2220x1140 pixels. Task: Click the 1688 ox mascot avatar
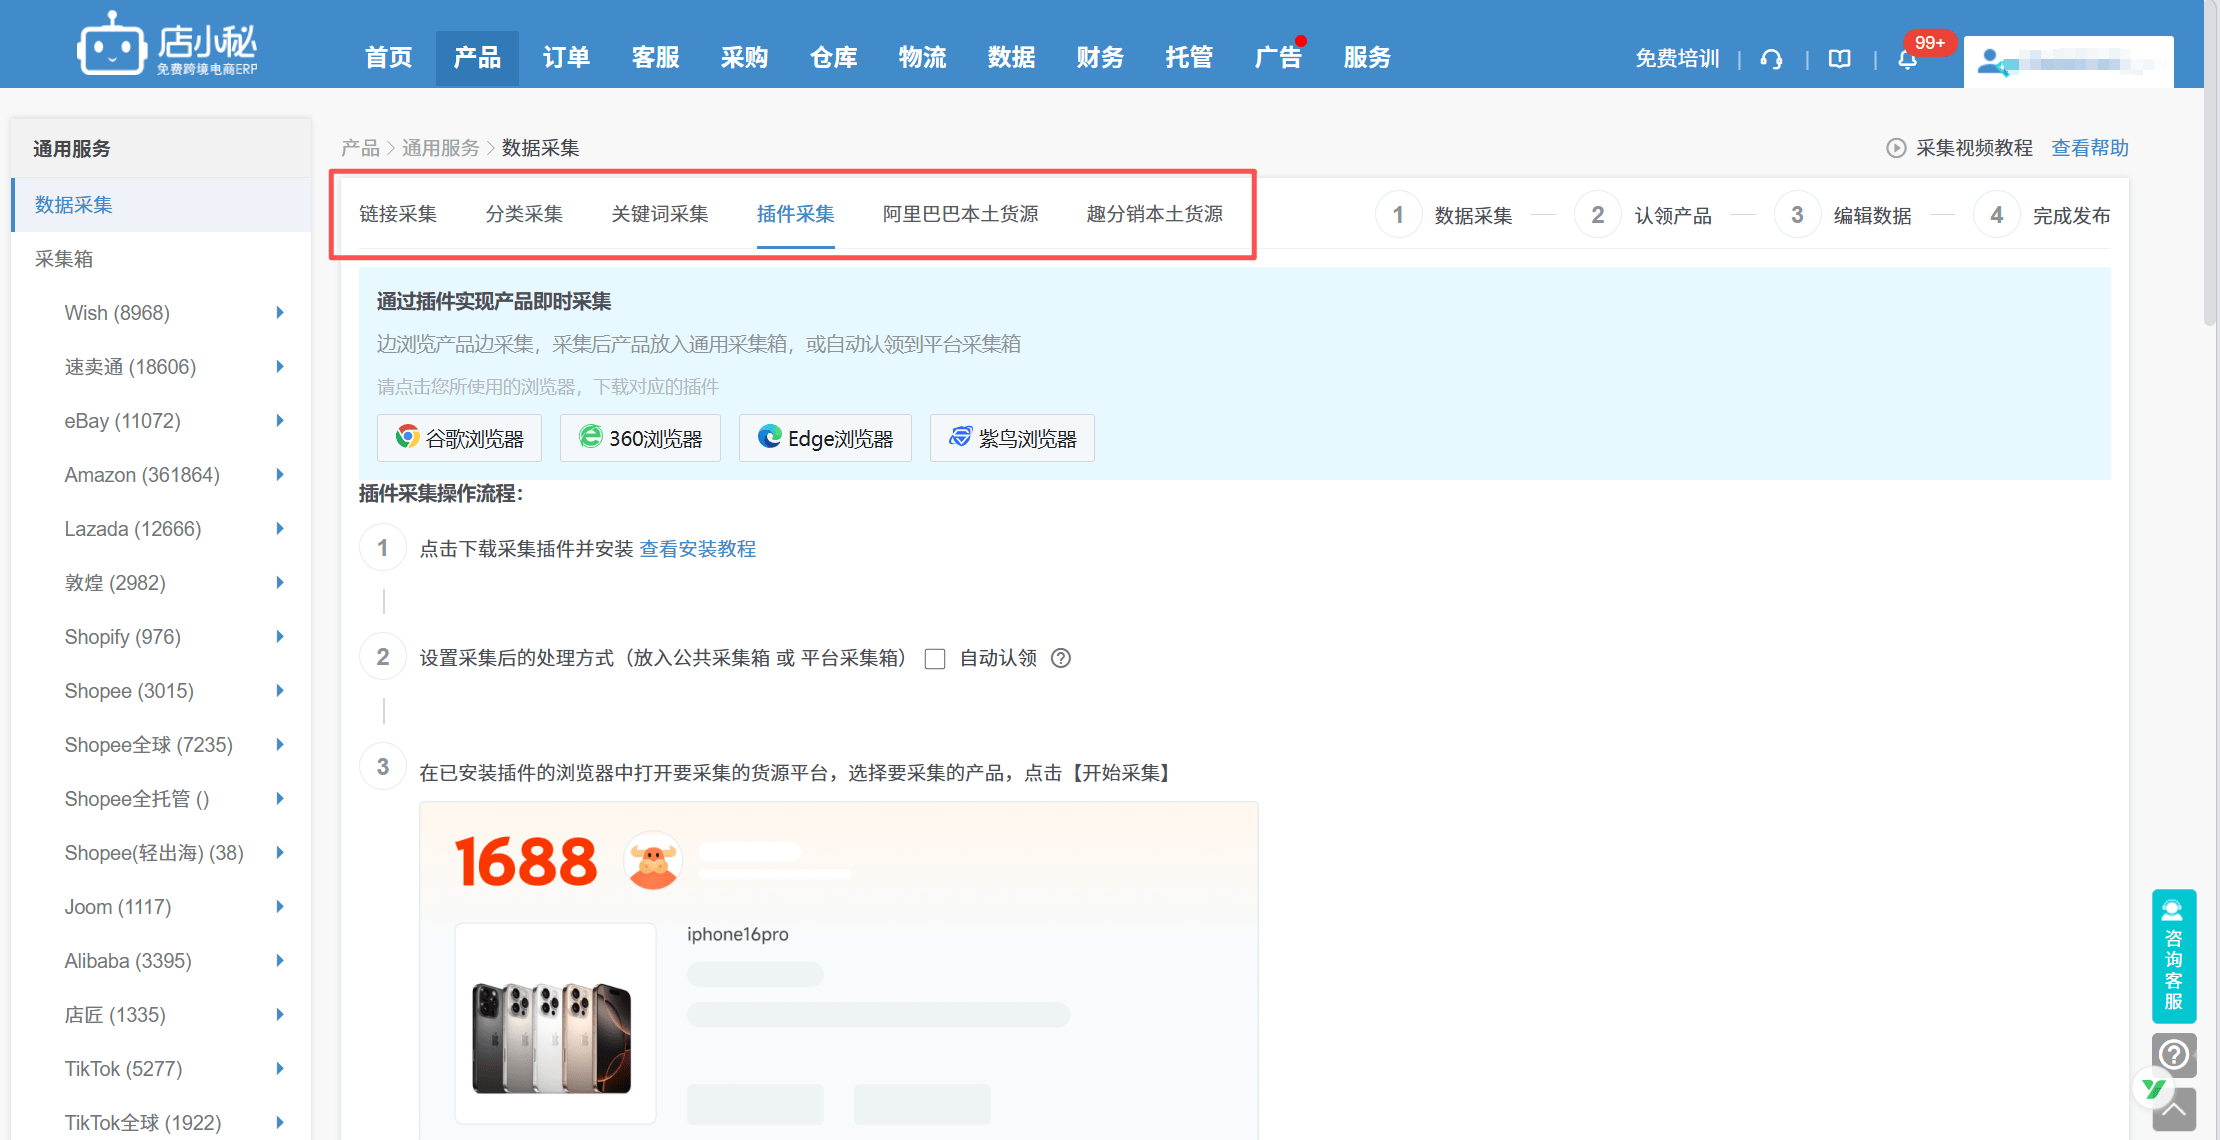tap(653, 861)
